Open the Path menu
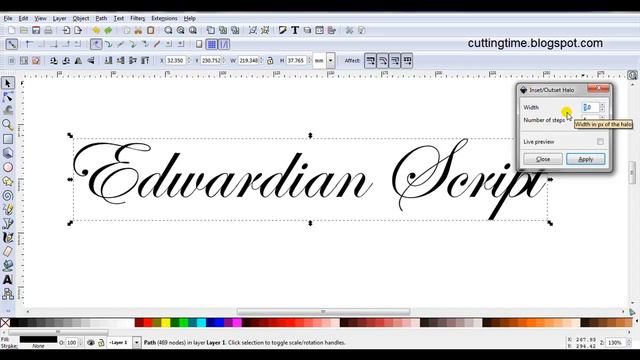The image size is (640, 360). point(101,18)
